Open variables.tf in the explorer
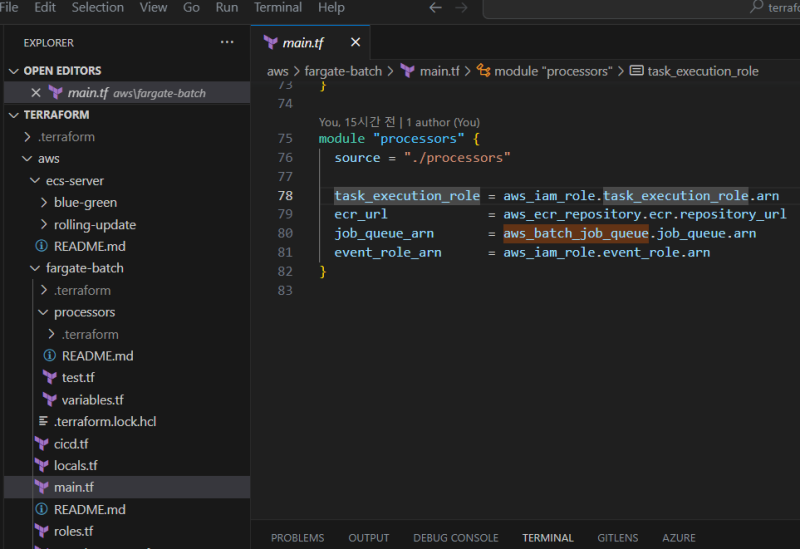Viewport: 800px width, 549px height. pyautogui.click(x=92, y=400)
